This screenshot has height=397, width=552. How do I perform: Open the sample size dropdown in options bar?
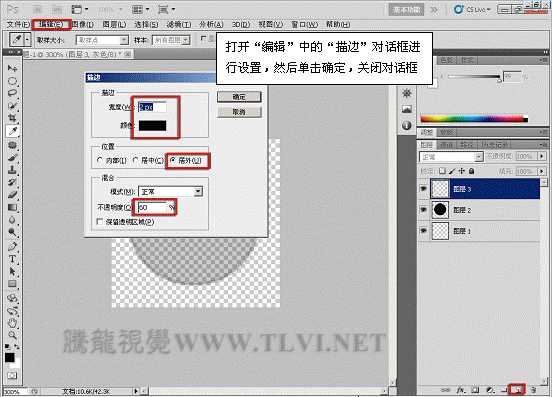tap(102, 40)
